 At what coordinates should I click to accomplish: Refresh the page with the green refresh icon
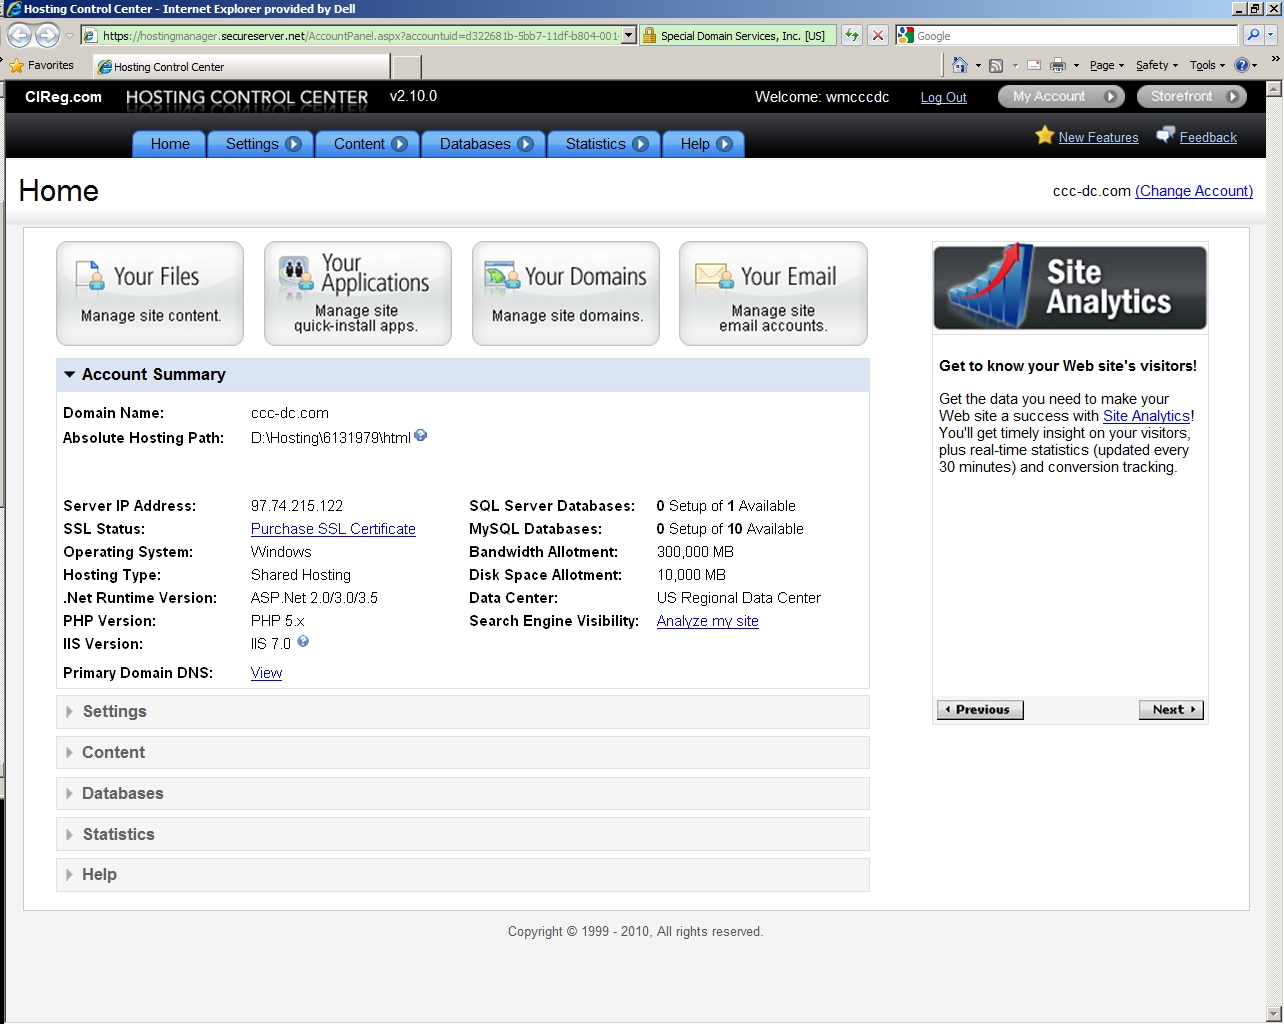point(851,35)
